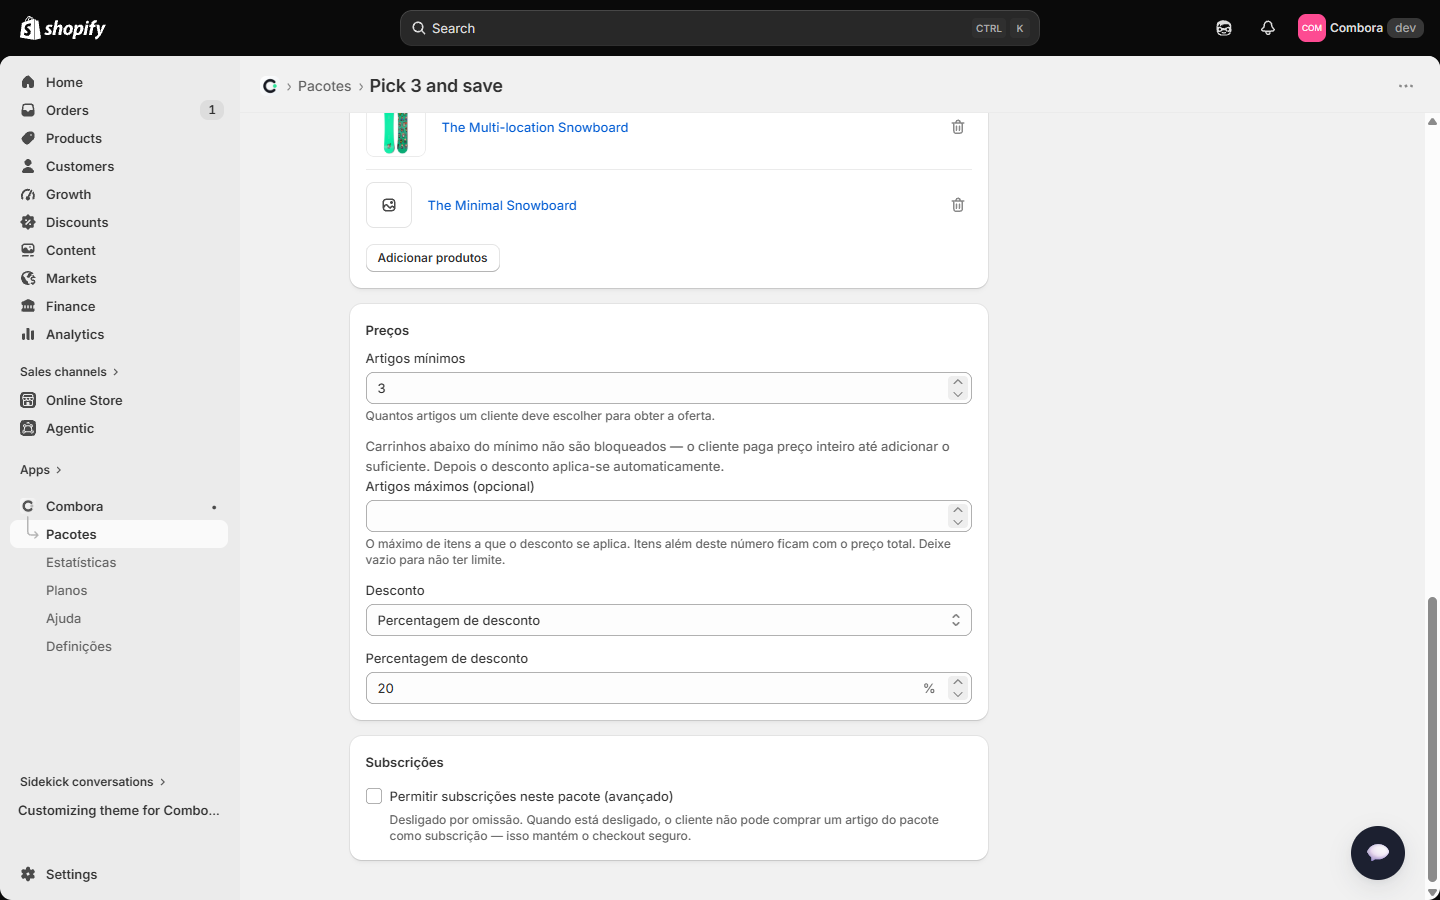Screen dimensions: 1440x900
Task: Click the three-dots more actions icon
Action: pyautogui.click(x=1405, y=86)
